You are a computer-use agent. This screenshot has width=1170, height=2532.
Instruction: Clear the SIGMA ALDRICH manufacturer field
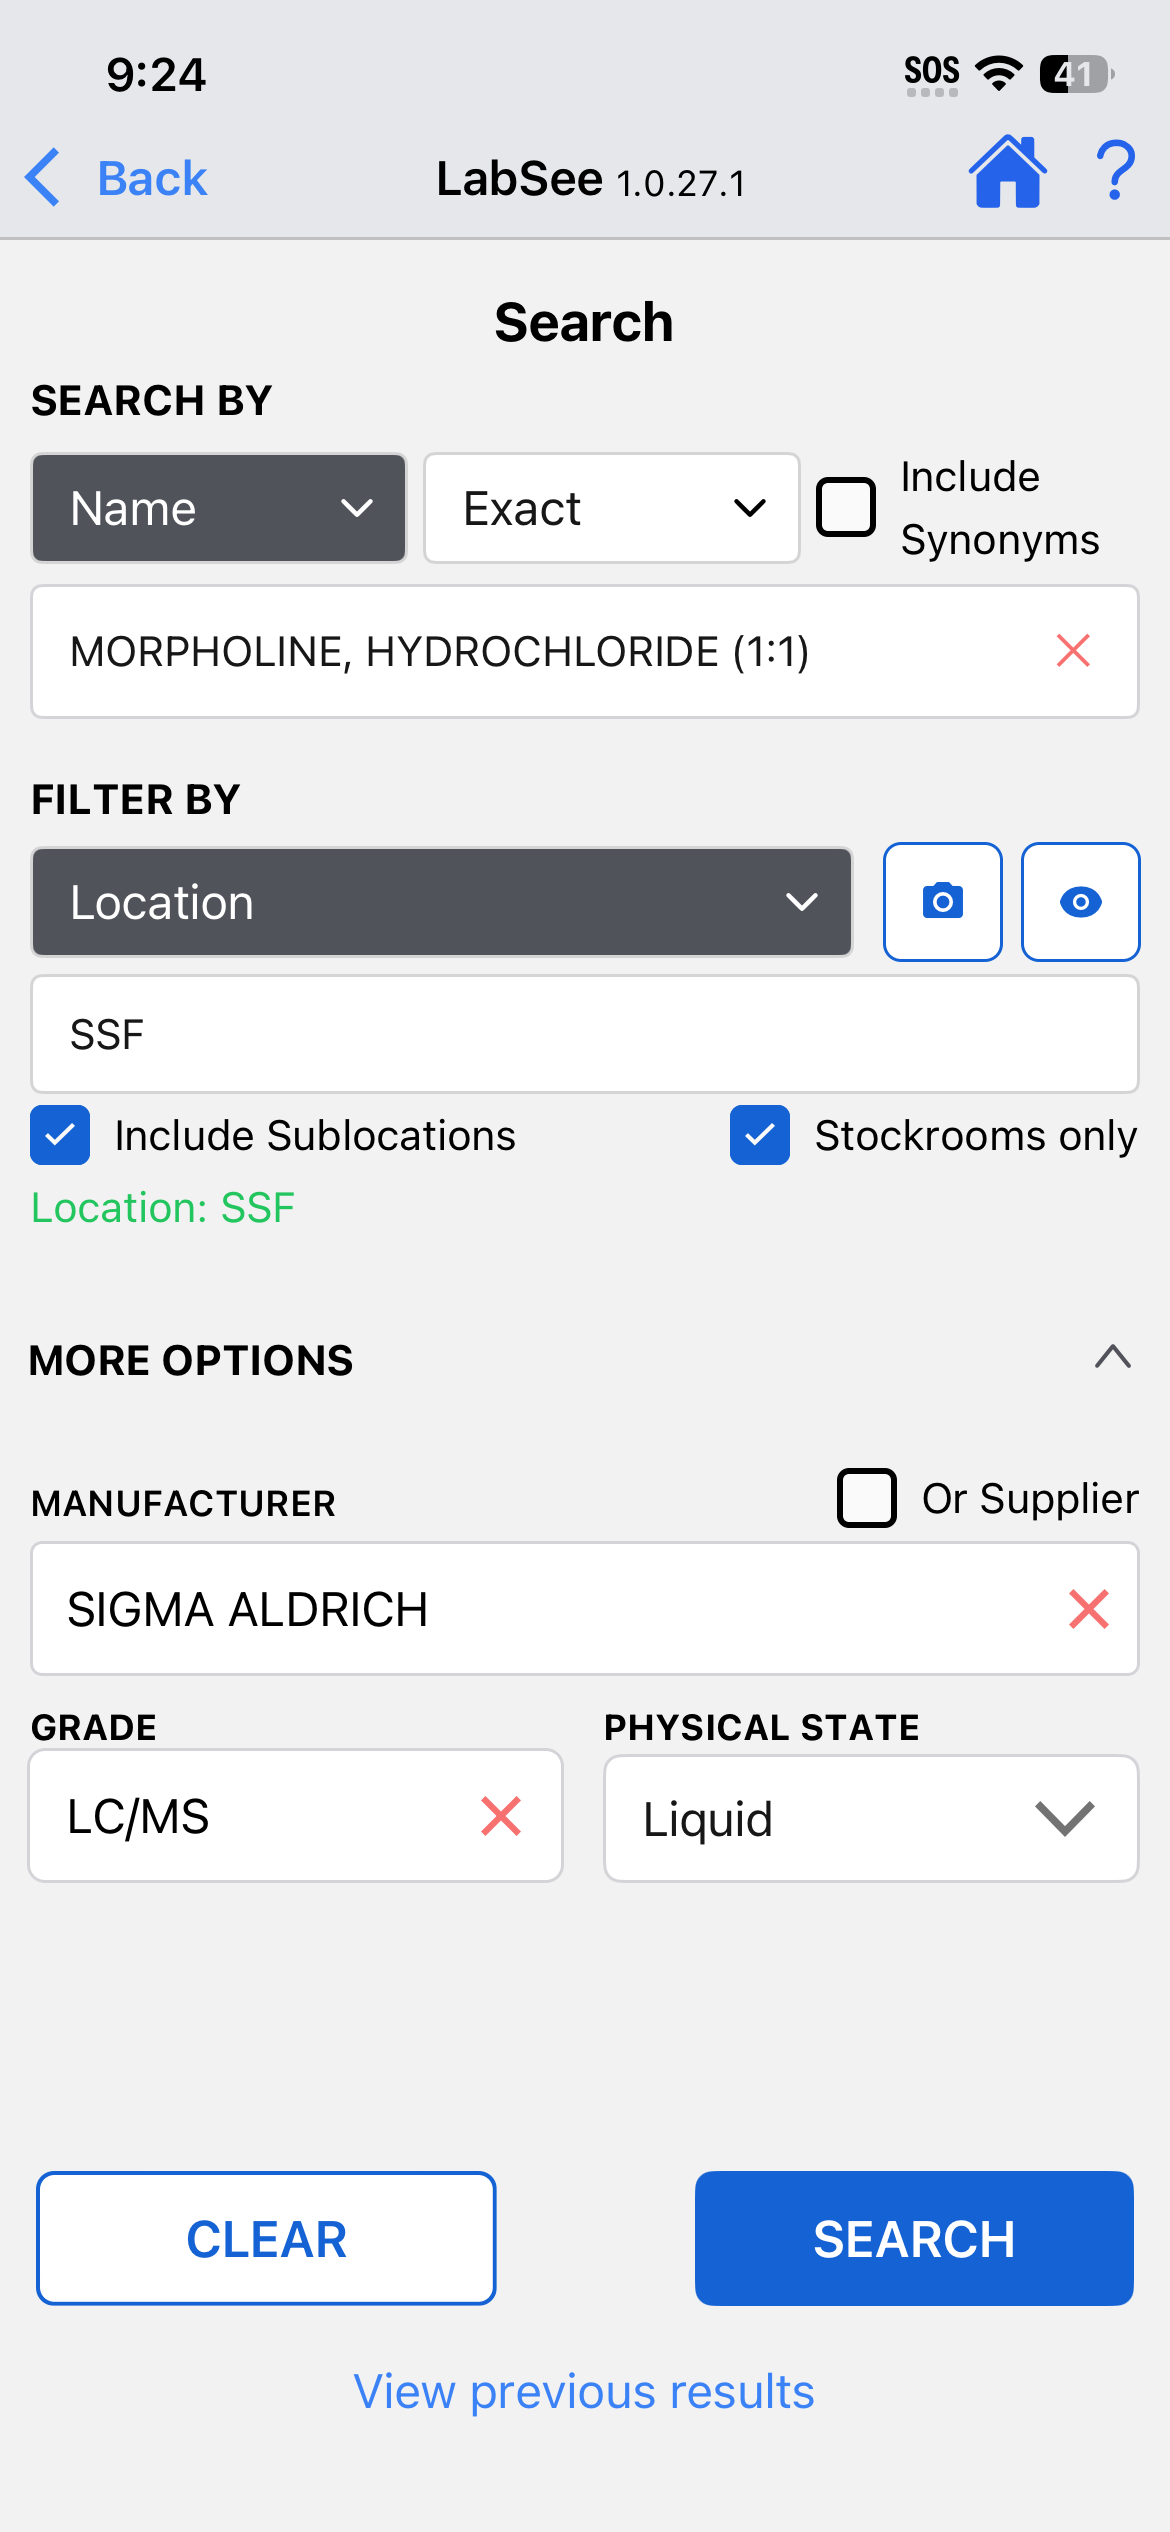tap(1088, 1609)
